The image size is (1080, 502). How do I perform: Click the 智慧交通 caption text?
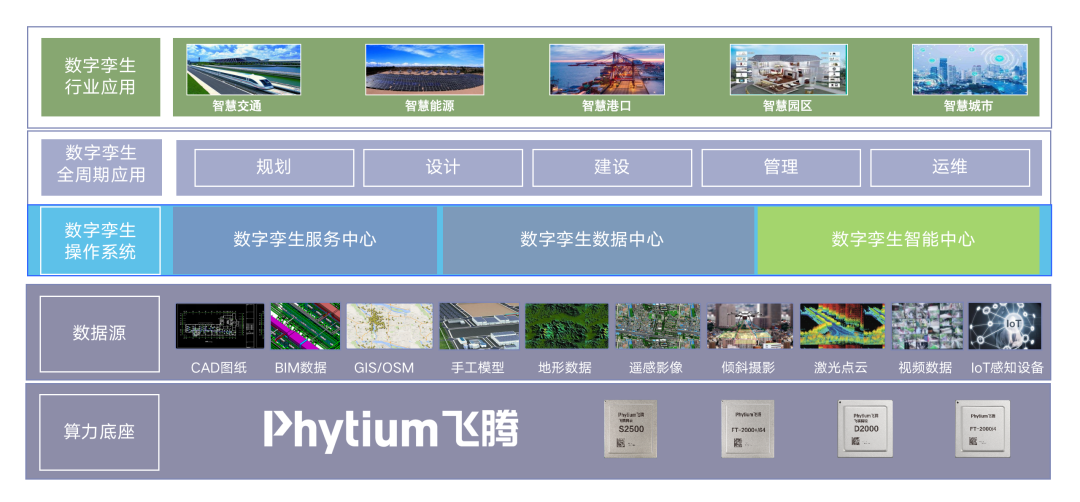pos(237,107)
